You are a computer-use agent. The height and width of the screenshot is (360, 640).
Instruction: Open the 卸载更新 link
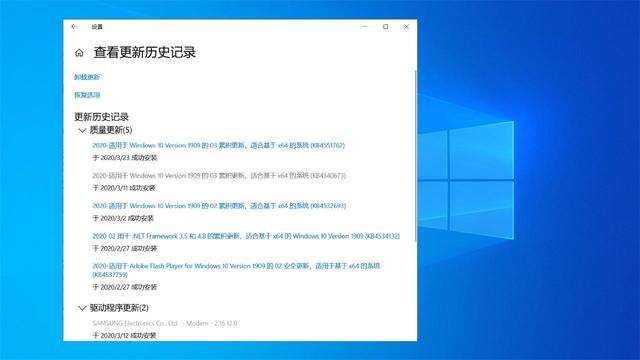coord(87,77)
